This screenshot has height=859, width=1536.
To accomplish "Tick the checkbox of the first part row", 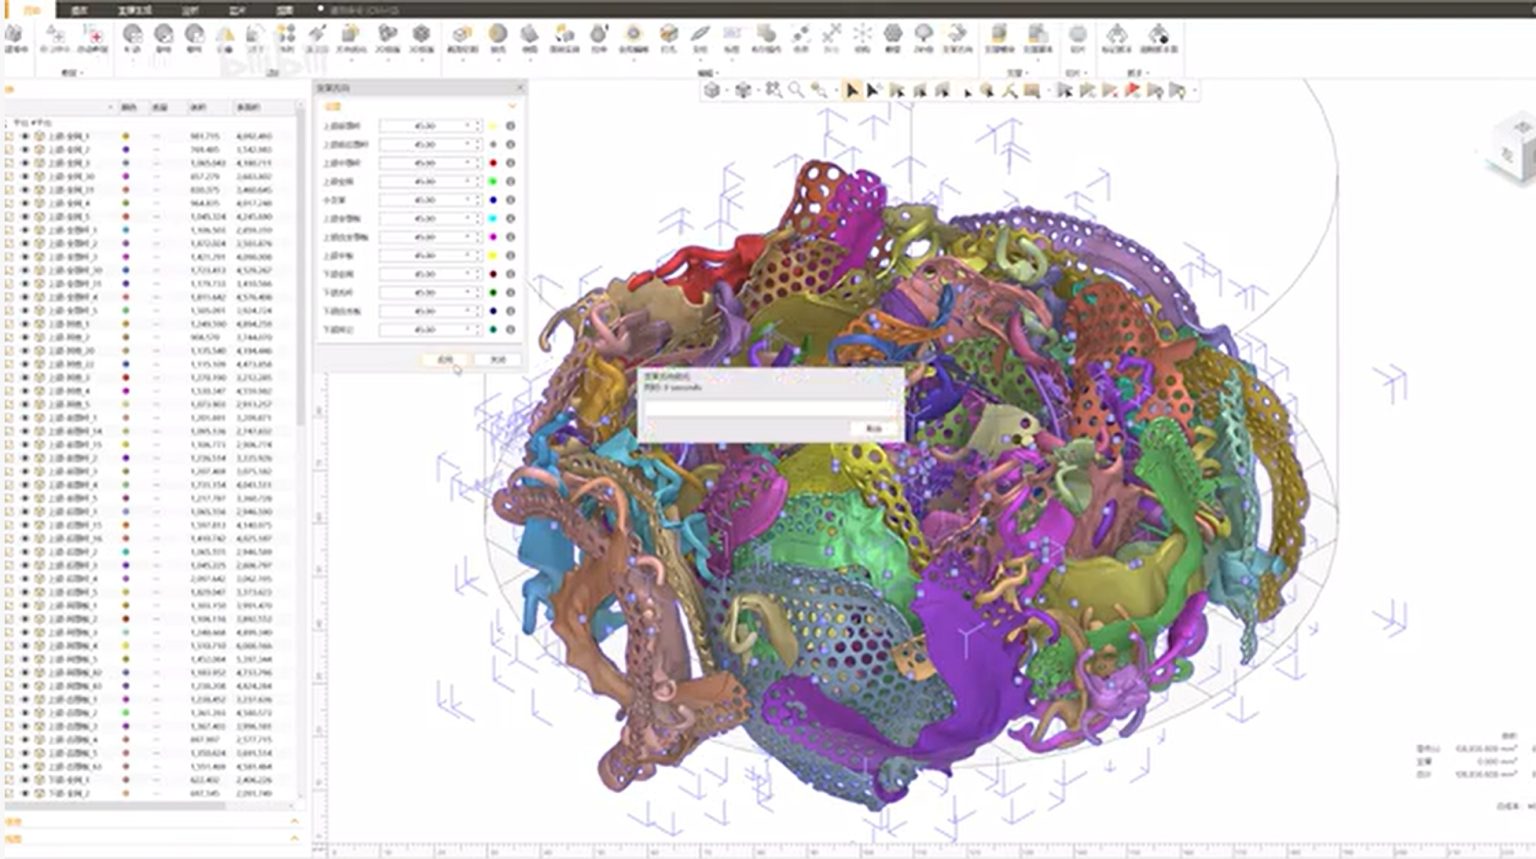I will [9, 136].
